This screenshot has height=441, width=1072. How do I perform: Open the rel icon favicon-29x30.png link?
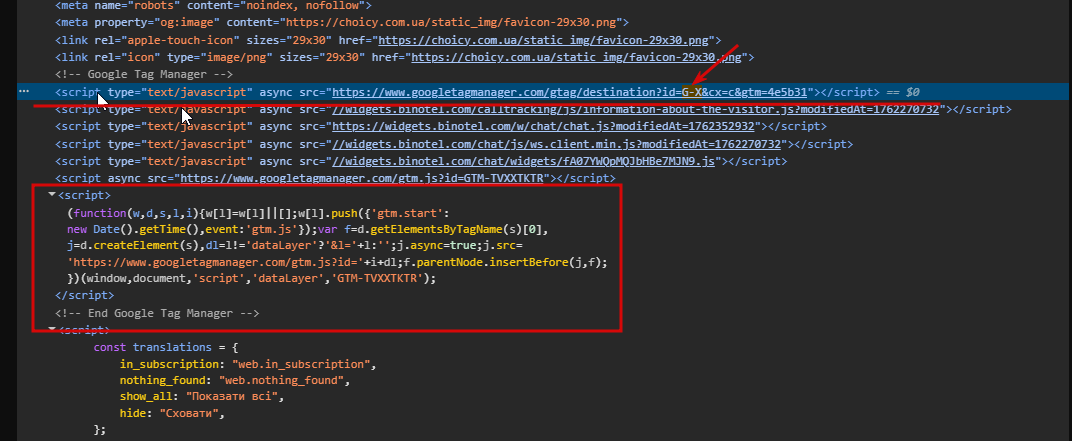576,57
